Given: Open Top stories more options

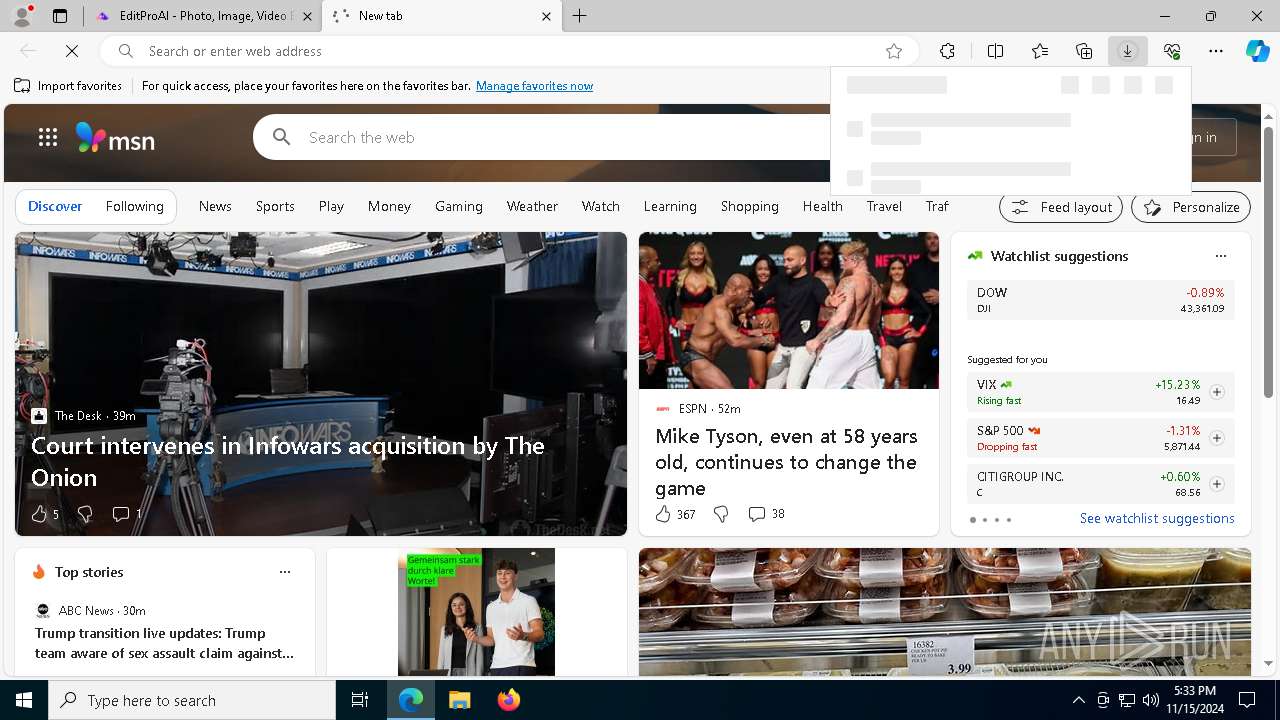Looking at the screenshot, I should coord(285,572).
